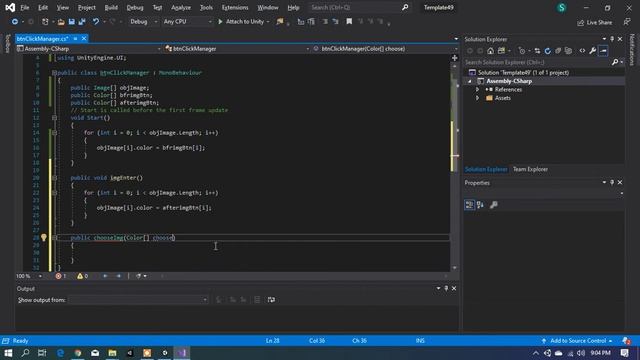Click the Properties wrench icon in Solution Explorer
This screenshot has width=640, height=360.
[592, 51]
